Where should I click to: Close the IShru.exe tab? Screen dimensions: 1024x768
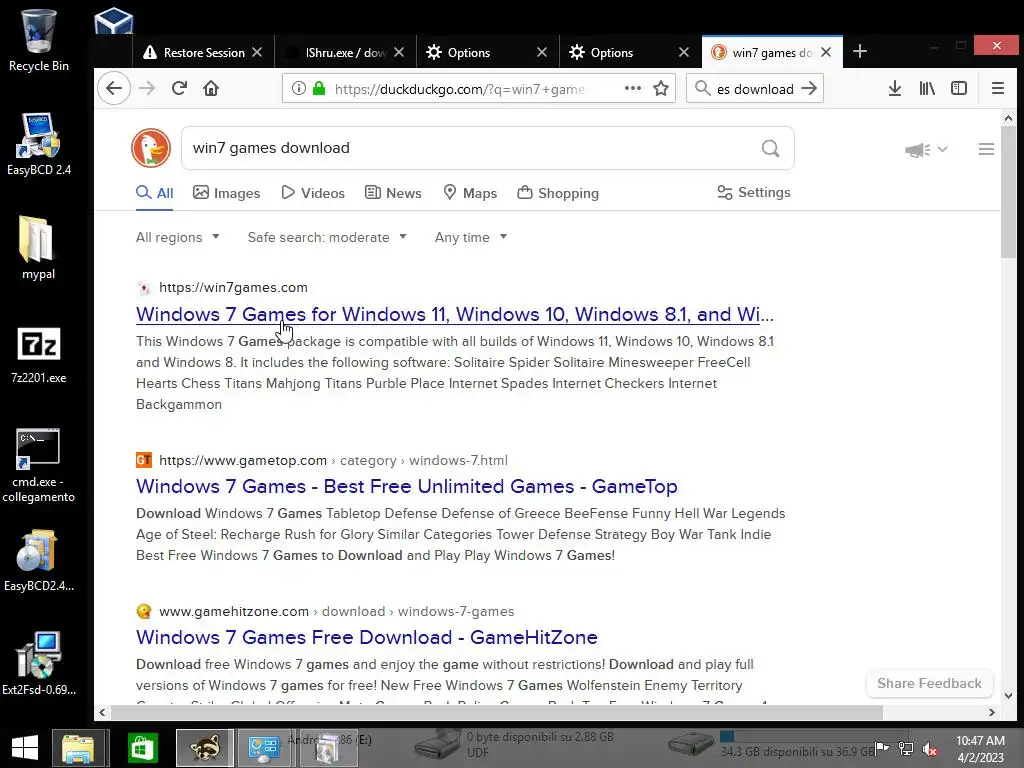pyautogui.click(x=399, y=52)
